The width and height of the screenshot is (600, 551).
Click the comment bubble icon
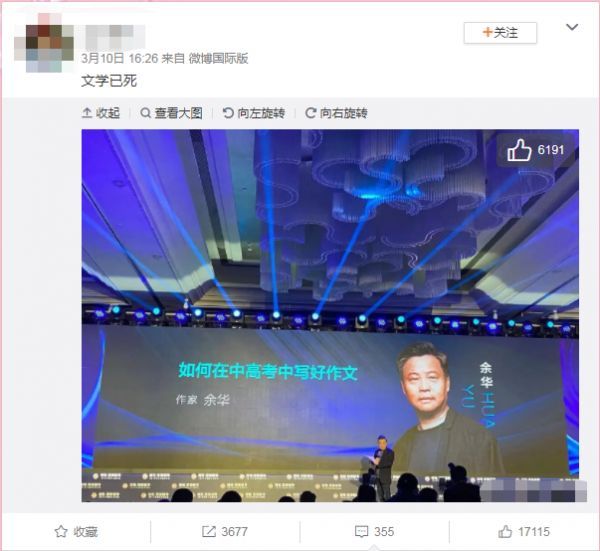[x=362, y=531]
